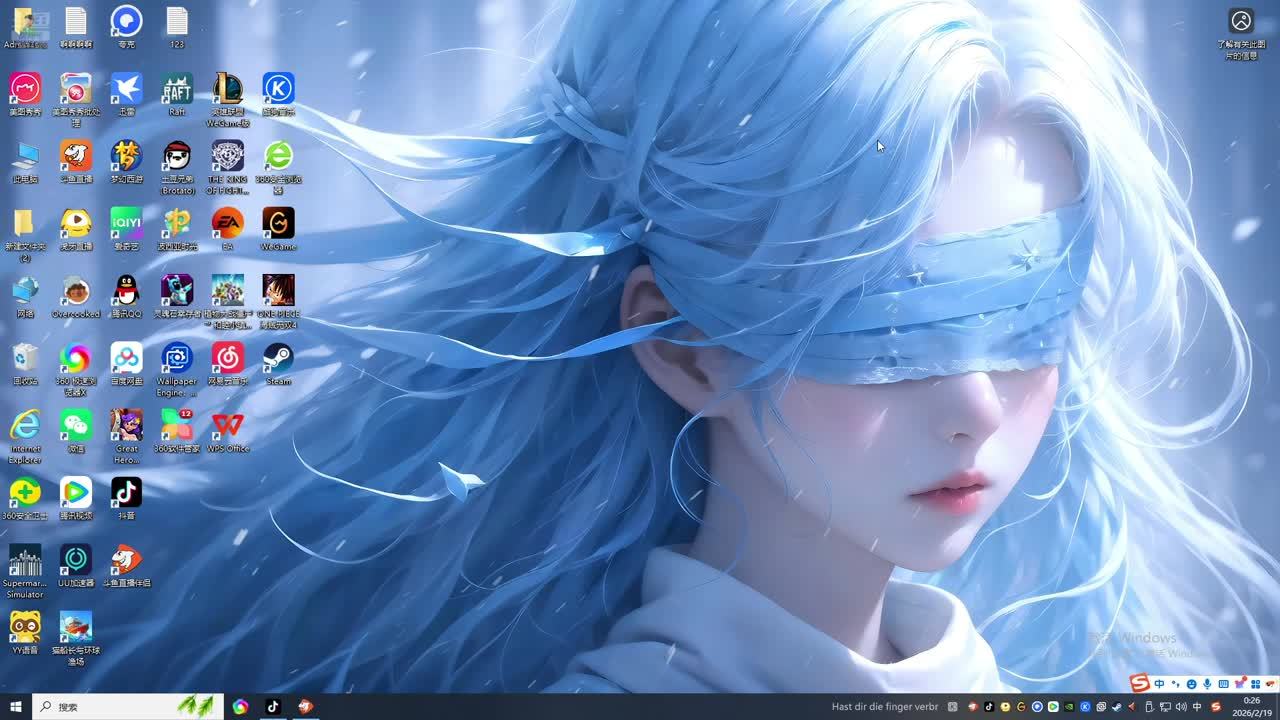This screenshot has width=1280, height=720.
Task: Open the Overcooked game shortcut
Action: pyautogui.click(x=76, y=292)
